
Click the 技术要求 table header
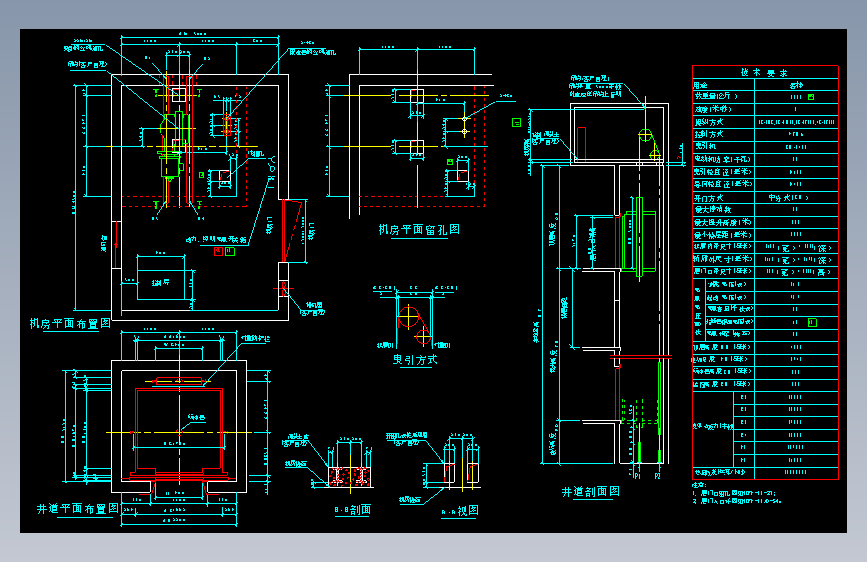click(765, 72)
